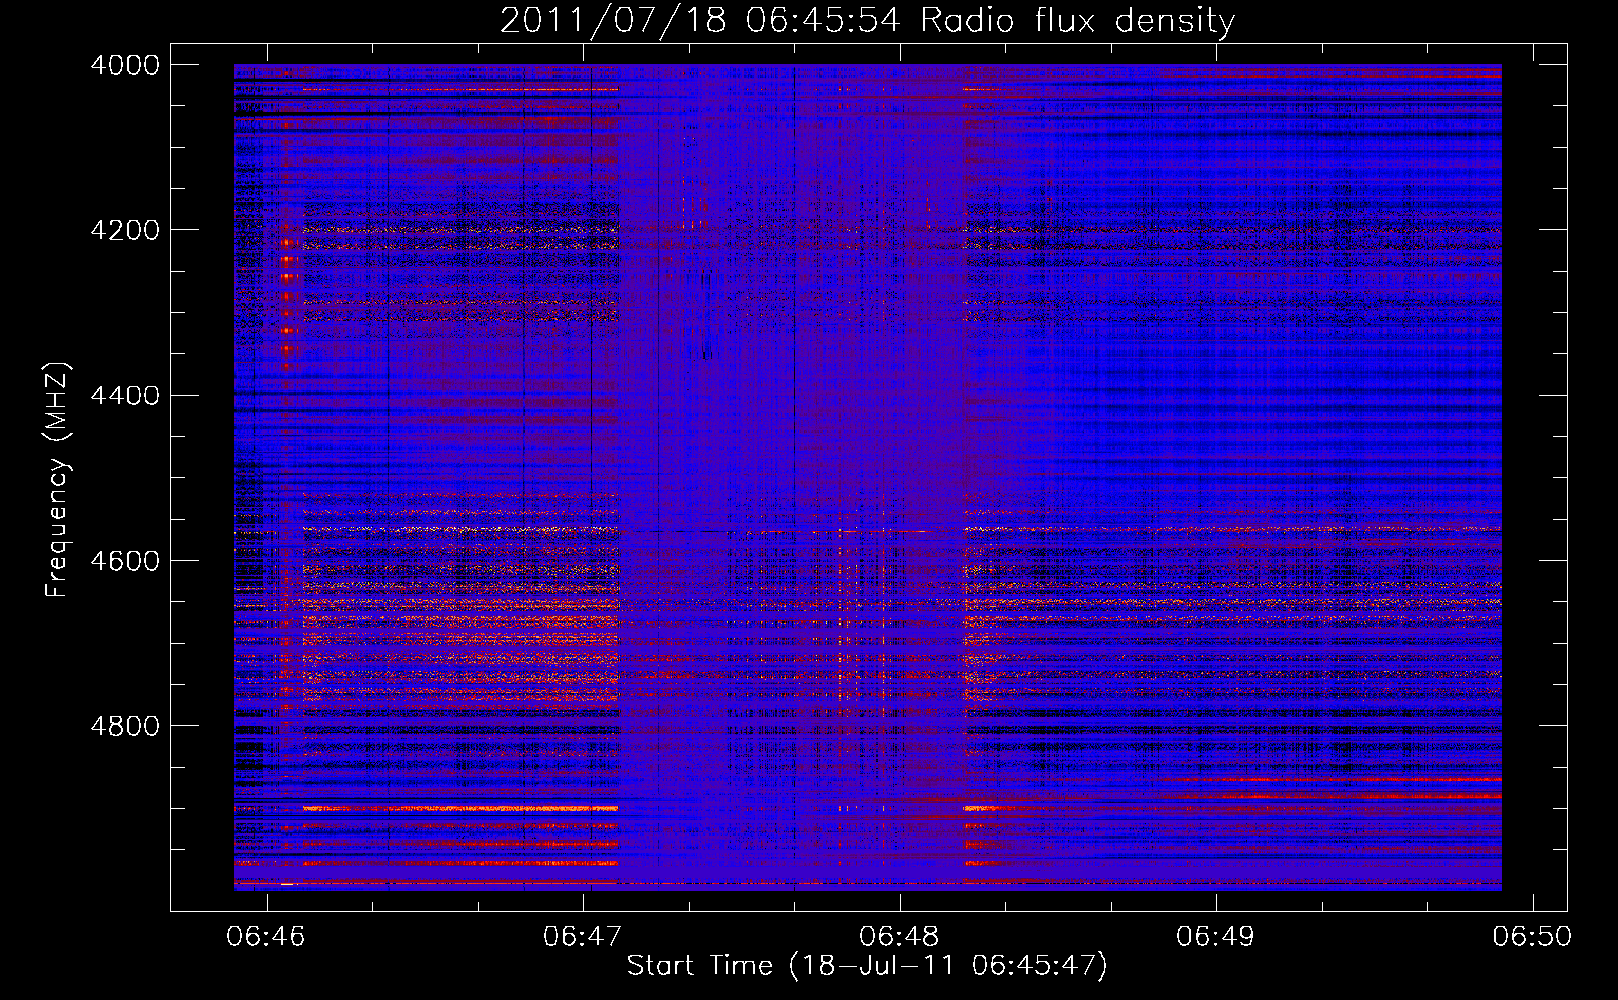Click the 4000 frequency tick label
Screen dimensions: 1618x1000
[125, 65]
